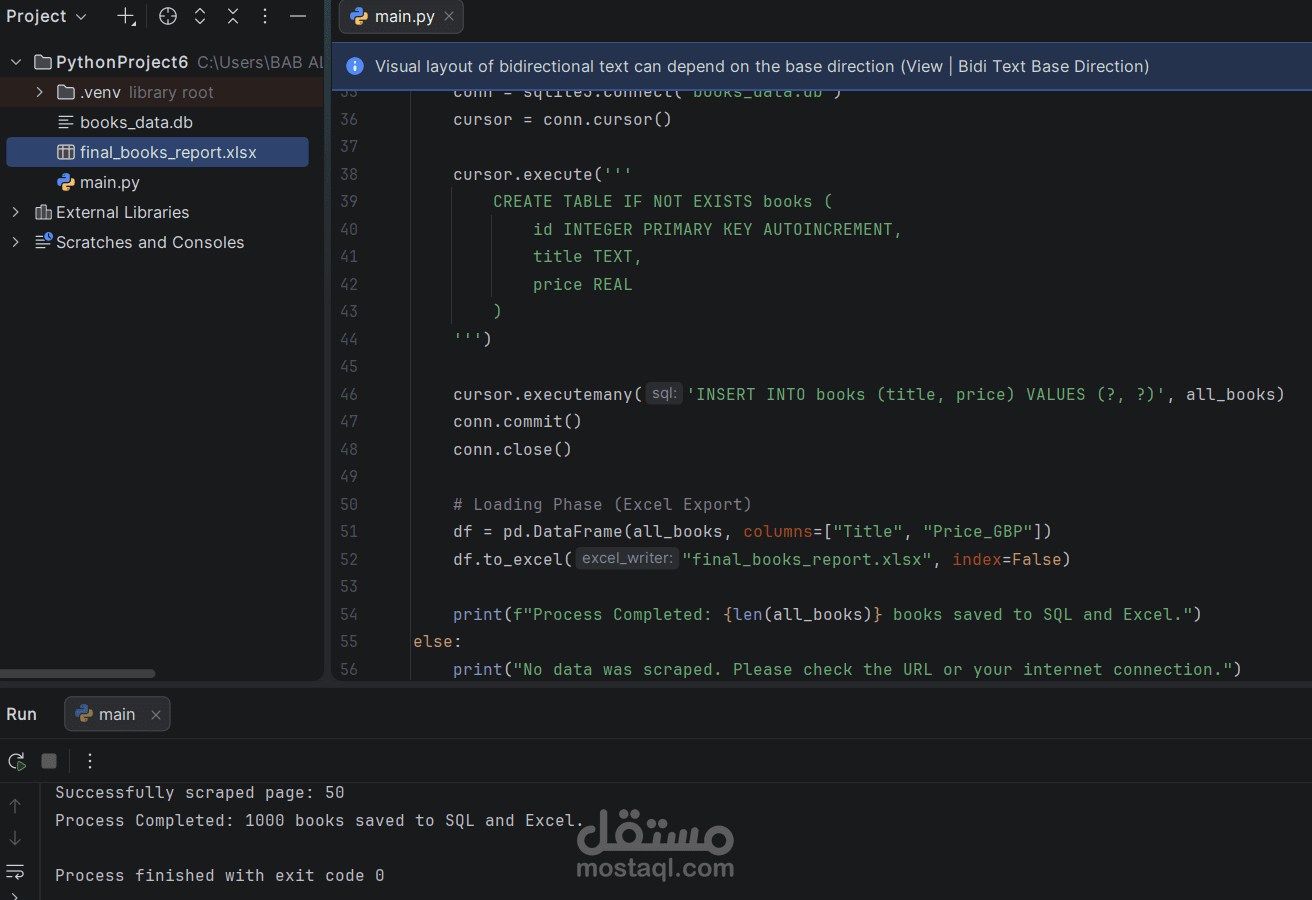
Task: Click the 'conn.close()' code line
Action: click(x=512, y=449)
